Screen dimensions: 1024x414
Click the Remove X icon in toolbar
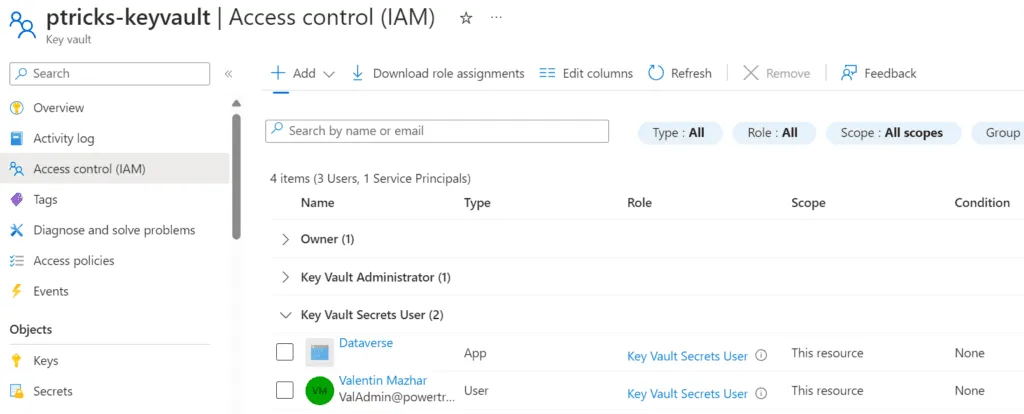[751, 73]
